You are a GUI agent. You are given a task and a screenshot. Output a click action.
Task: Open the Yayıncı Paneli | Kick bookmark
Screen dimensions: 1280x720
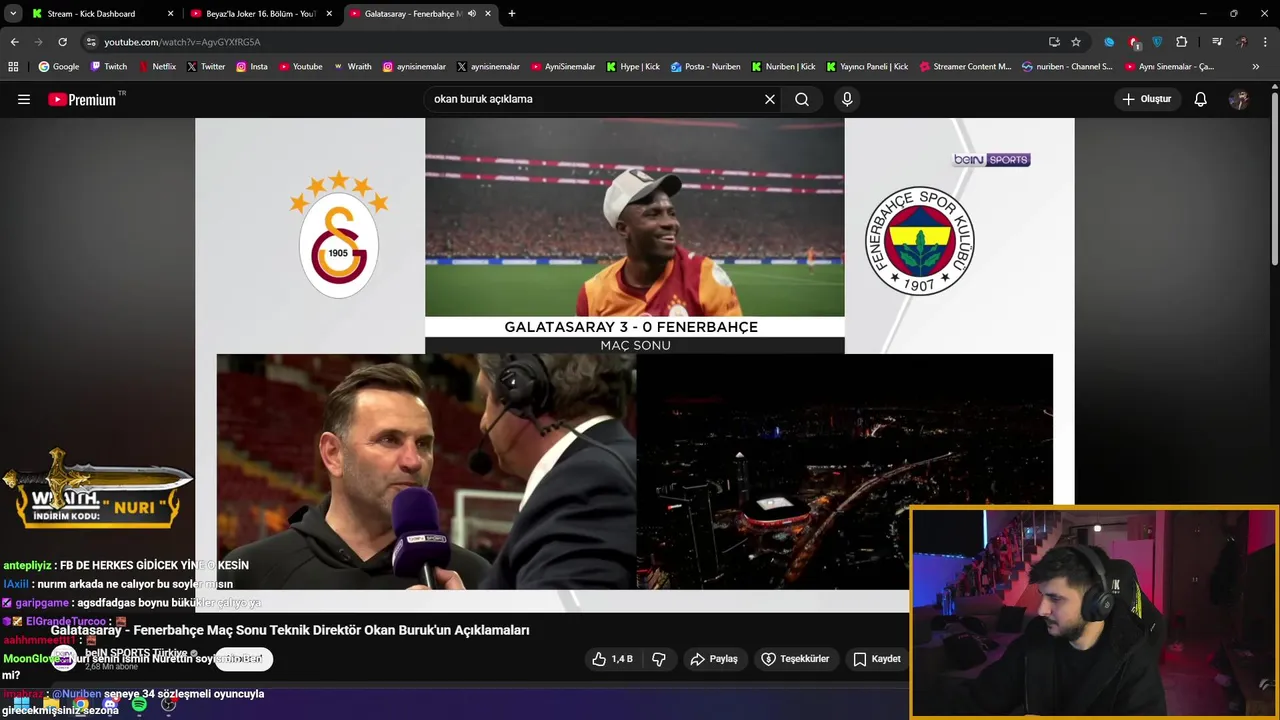pos(867,67)
